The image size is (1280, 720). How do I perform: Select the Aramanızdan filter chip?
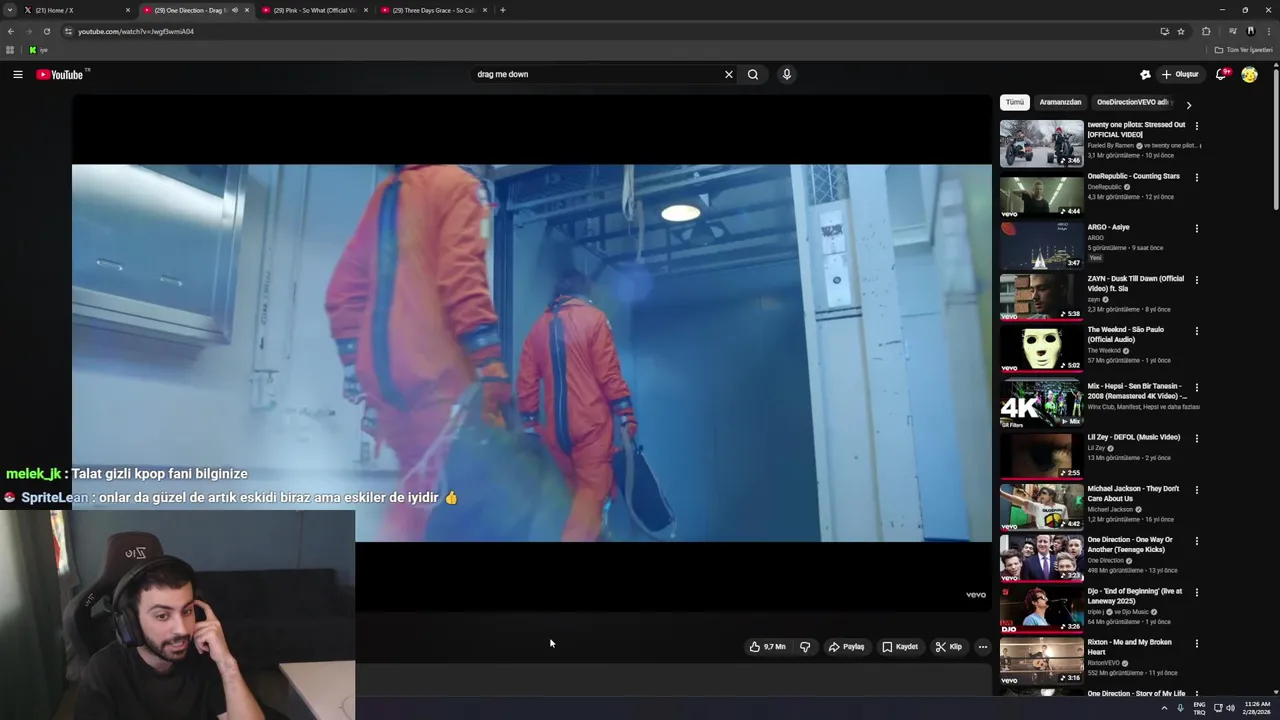(1060, 102)
